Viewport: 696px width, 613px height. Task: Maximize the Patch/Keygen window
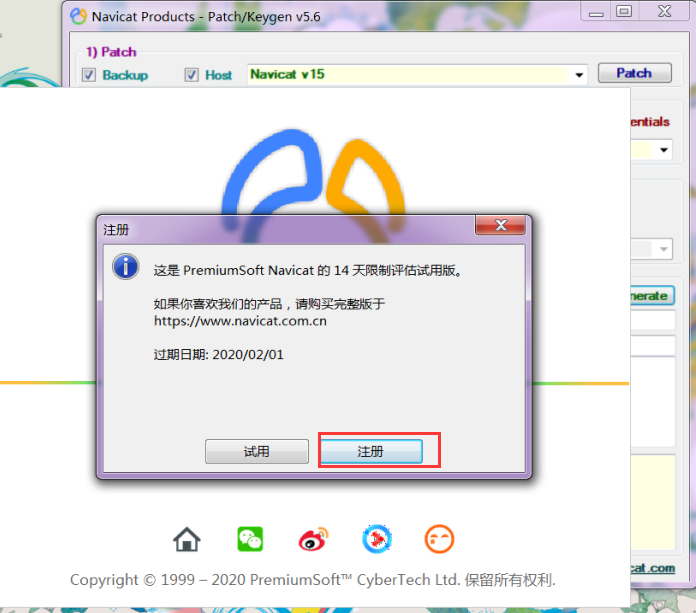[x=624, y=11]
